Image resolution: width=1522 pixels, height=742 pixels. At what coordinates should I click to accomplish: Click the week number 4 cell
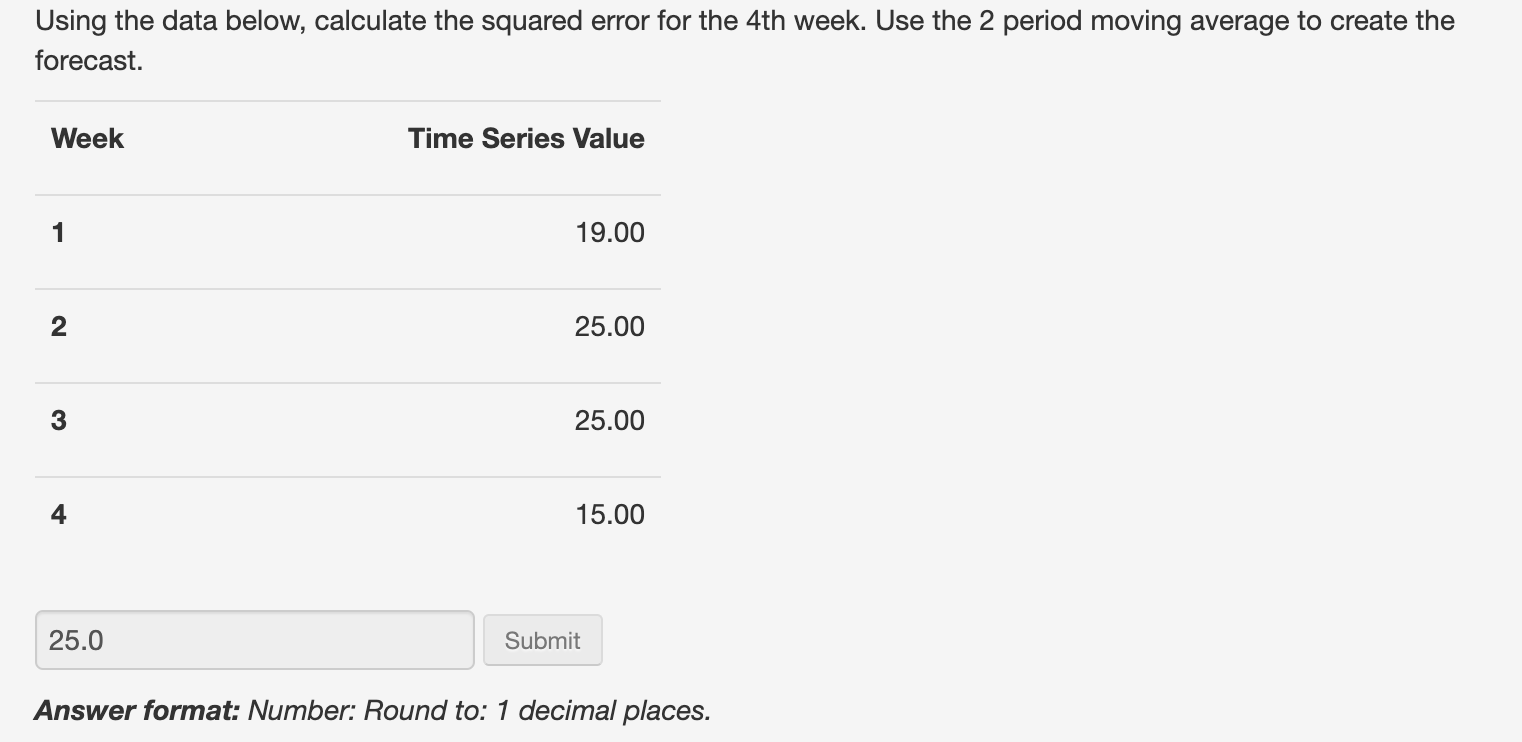click(58, 514)
